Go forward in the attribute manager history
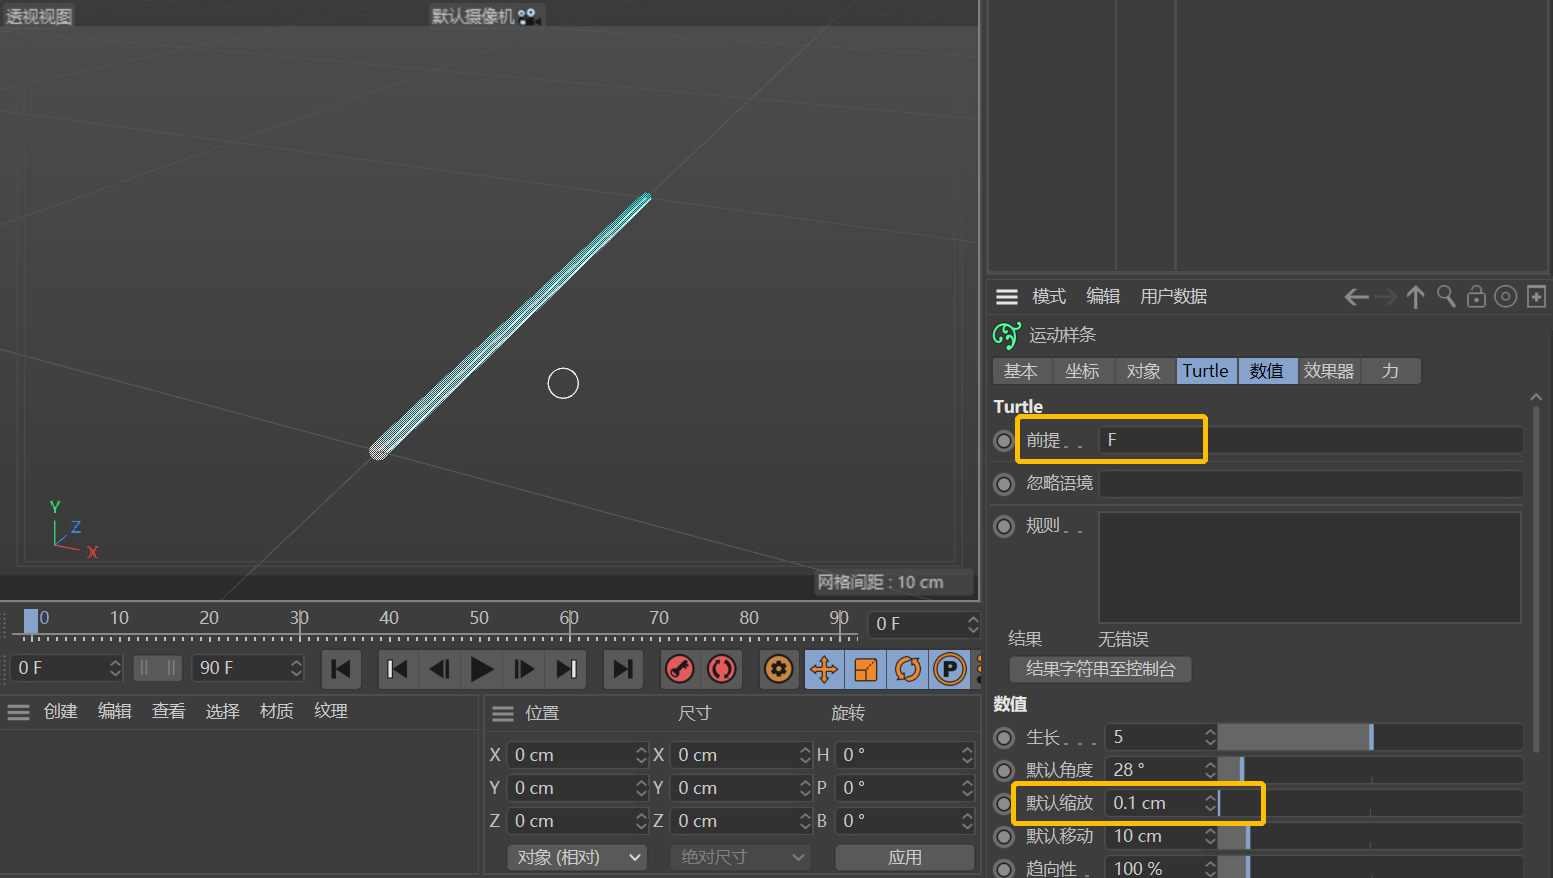 pos(1386,297)
